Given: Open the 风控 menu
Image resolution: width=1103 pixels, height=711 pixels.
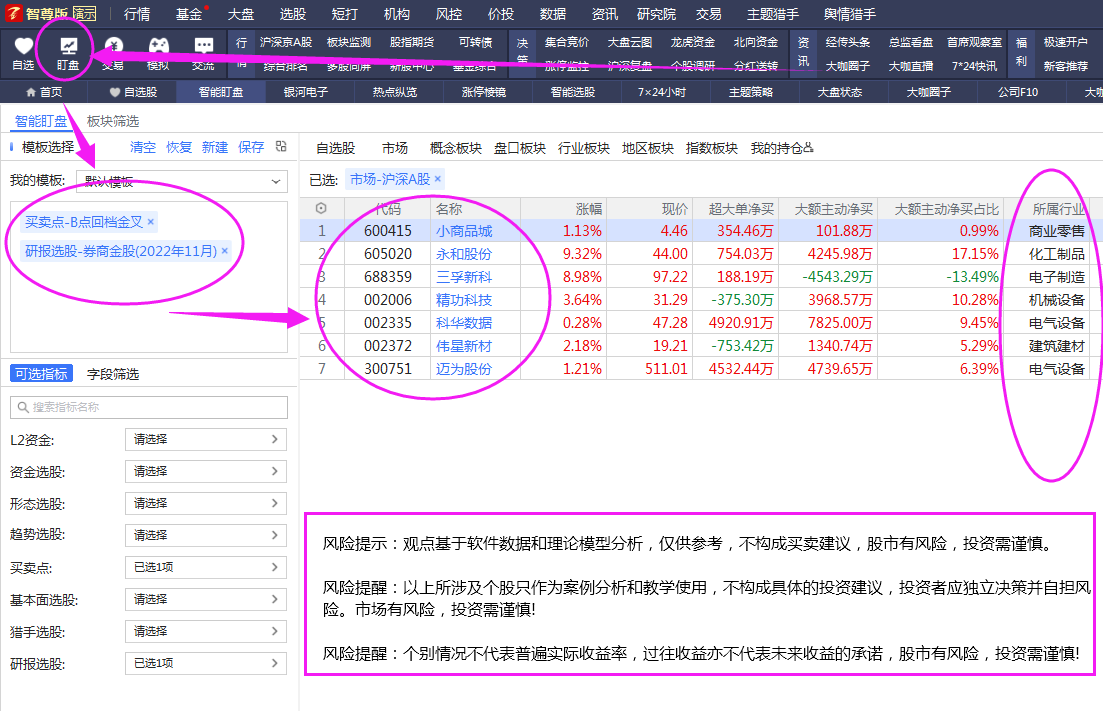Looking at the screenshot, I should (x=449, y=14).
